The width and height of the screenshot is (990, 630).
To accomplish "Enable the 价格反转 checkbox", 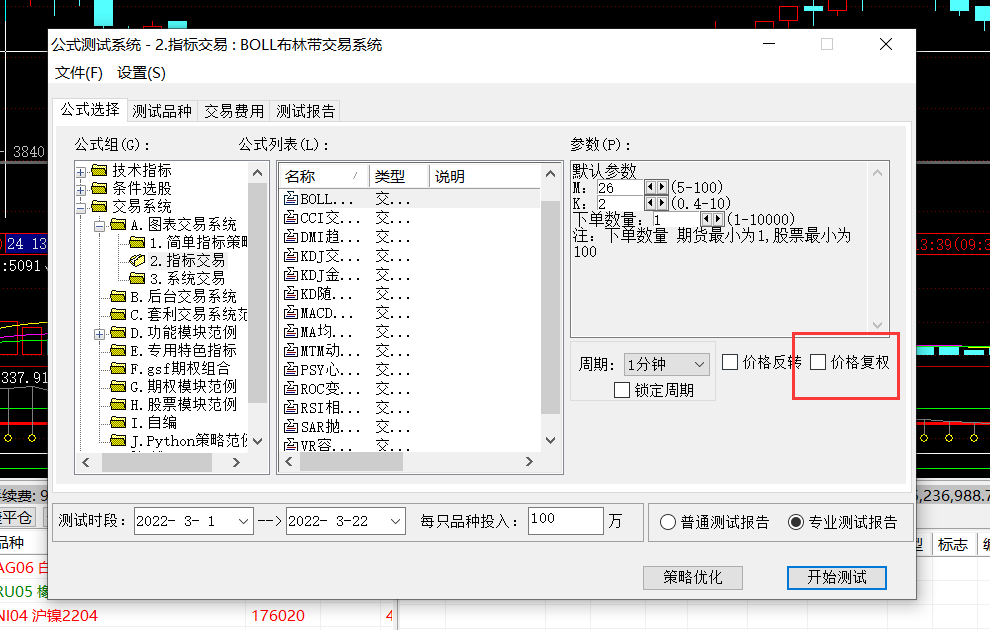I will [730, 362].
